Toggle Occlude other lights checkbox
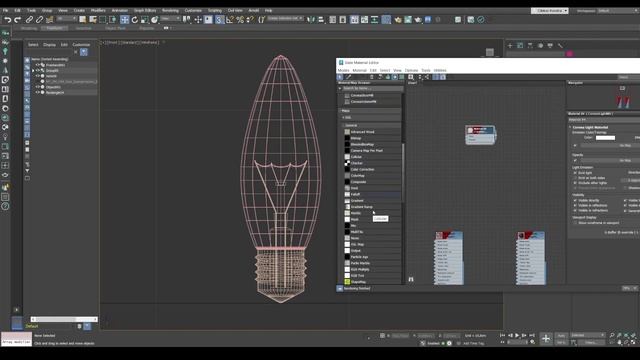The image size is (640, 360). 575,183
